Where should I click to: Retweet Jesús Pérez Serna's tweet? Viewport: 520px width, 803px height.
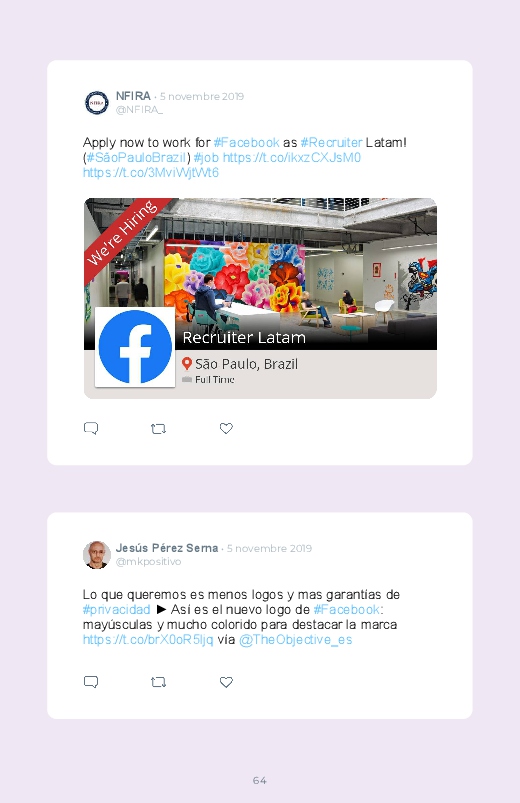point(158,682)
